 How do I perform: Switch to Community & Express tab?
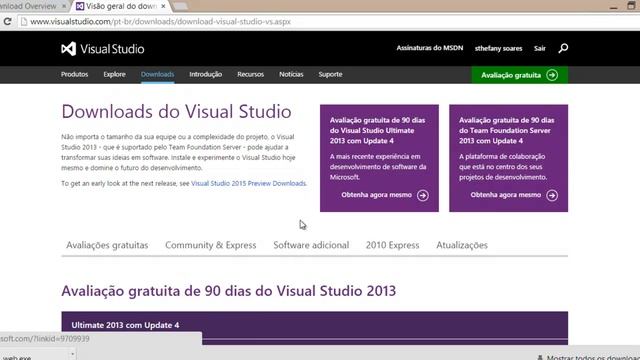[211, 245]
